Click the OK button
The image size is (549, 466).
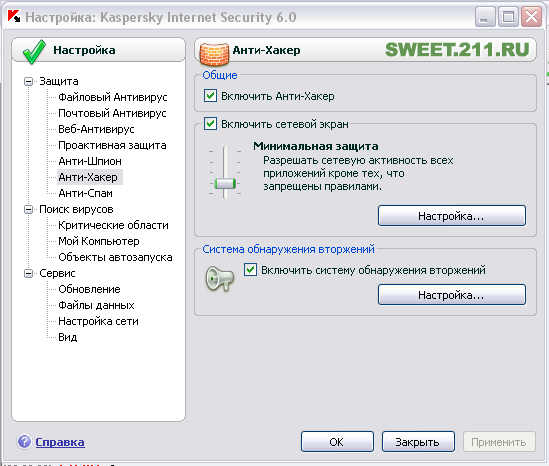pos(337,441)
